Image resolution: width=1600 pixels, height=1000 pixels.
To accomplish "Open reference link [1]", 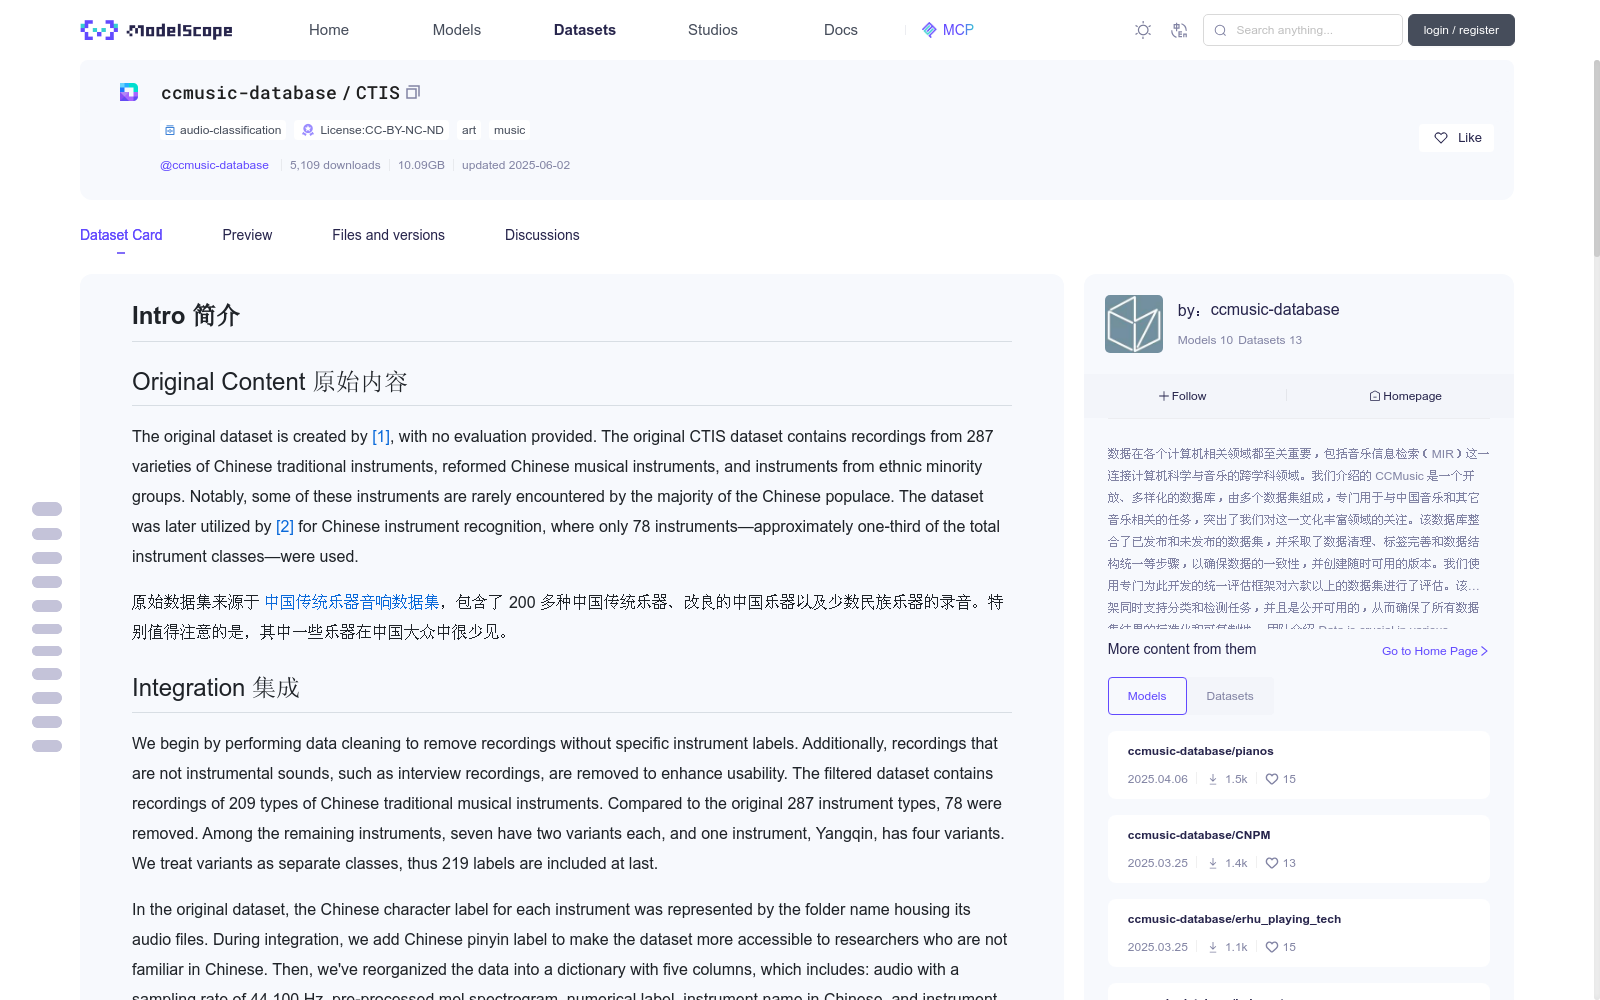I will point(381,436).
